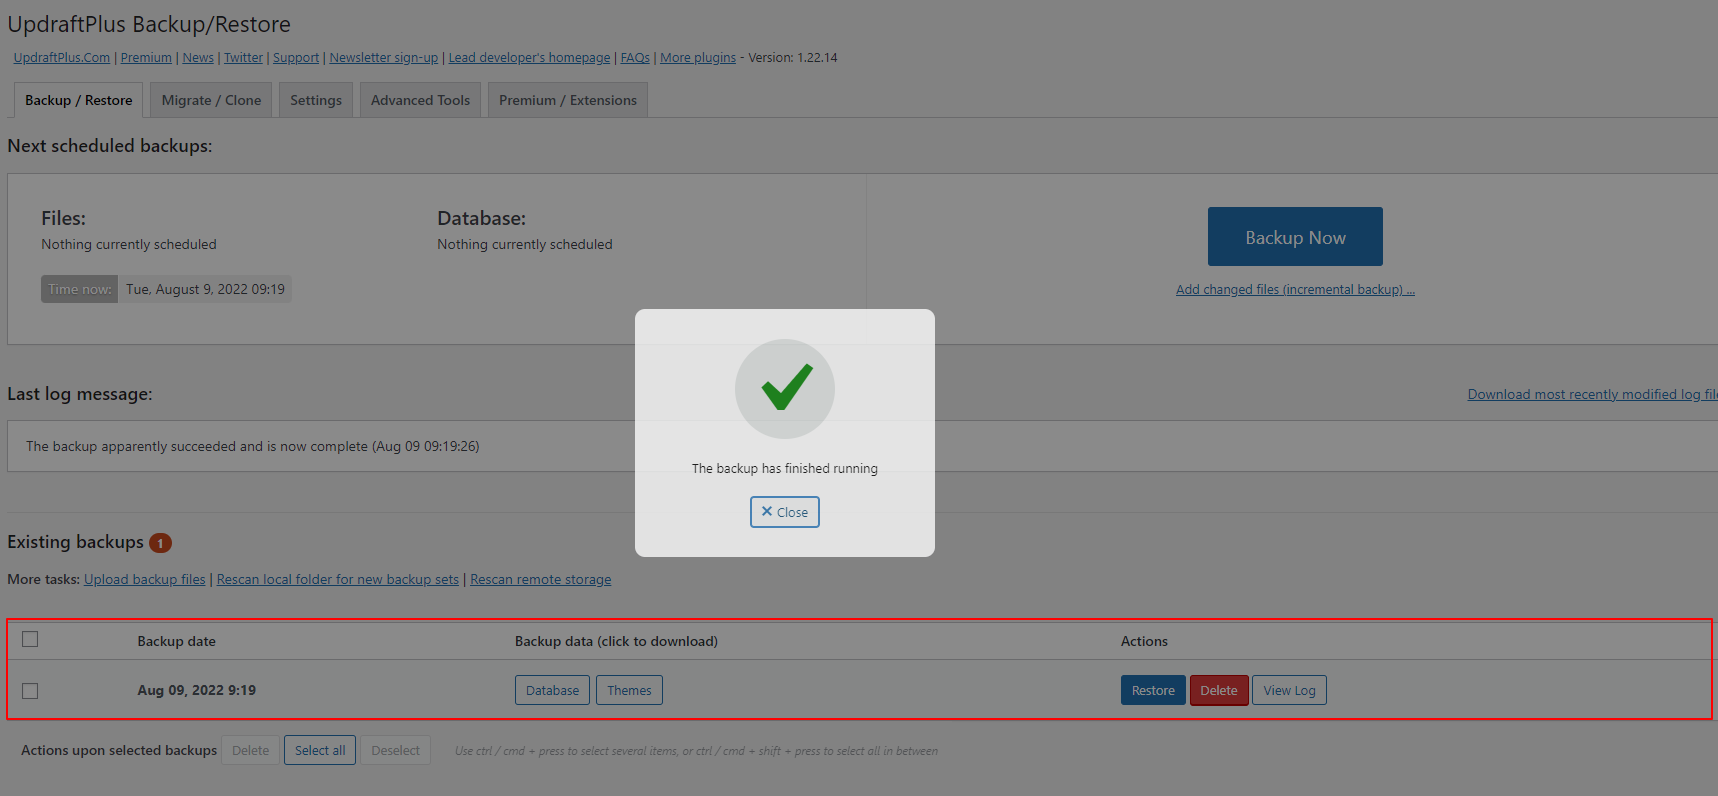Open the Premium / Extensions tab
Screen dimensions: 1718x796
click(568, 100)
